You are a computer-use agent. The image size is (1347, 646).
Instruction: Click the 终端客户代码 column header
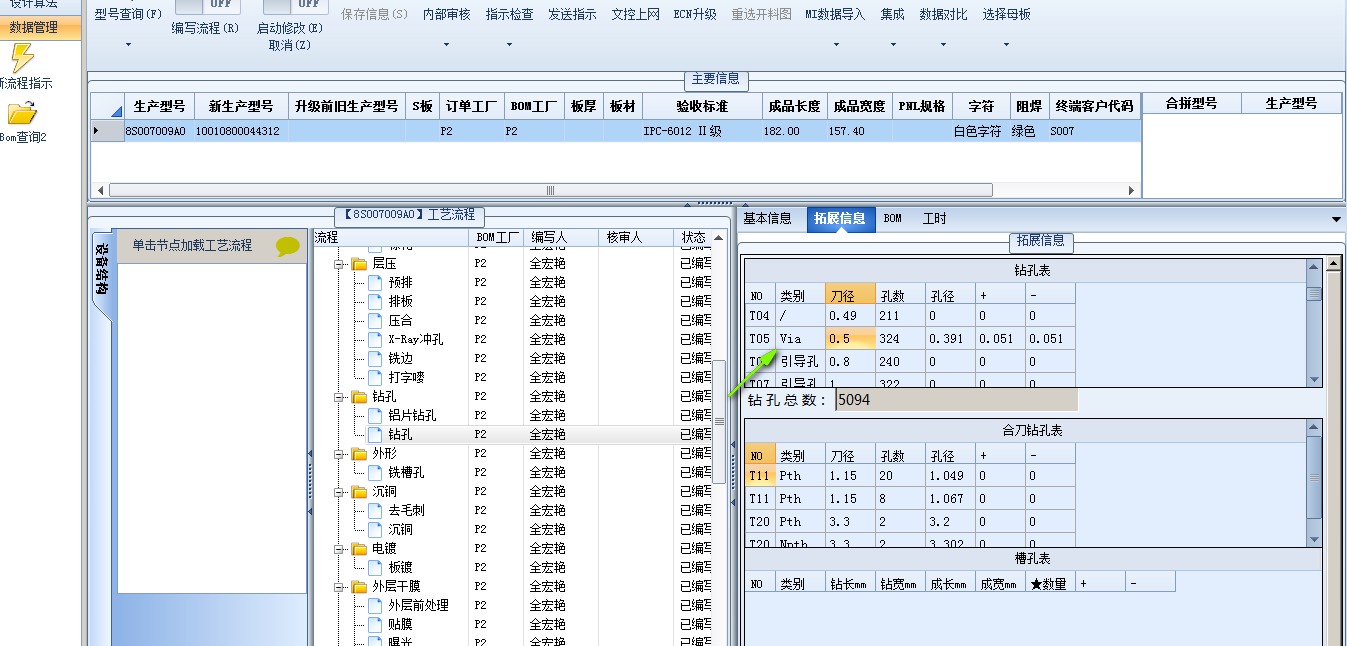pyautogui.click(x=1095, y=106)
